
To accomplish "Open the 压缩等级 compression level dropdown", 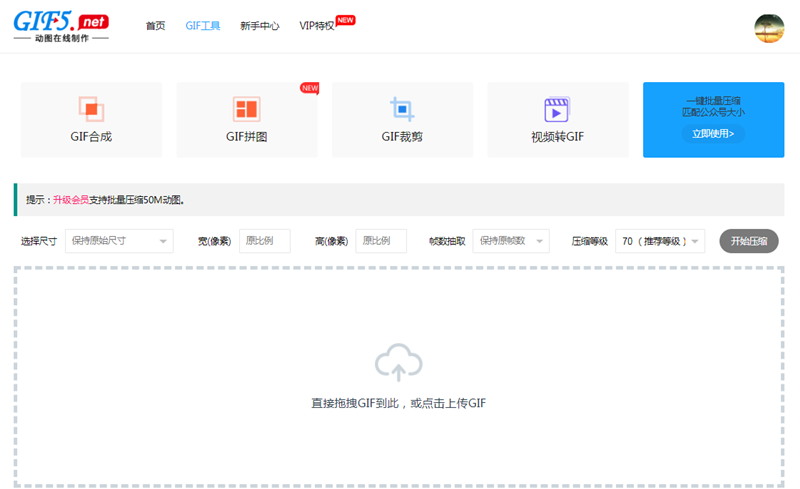I will 660,241.
